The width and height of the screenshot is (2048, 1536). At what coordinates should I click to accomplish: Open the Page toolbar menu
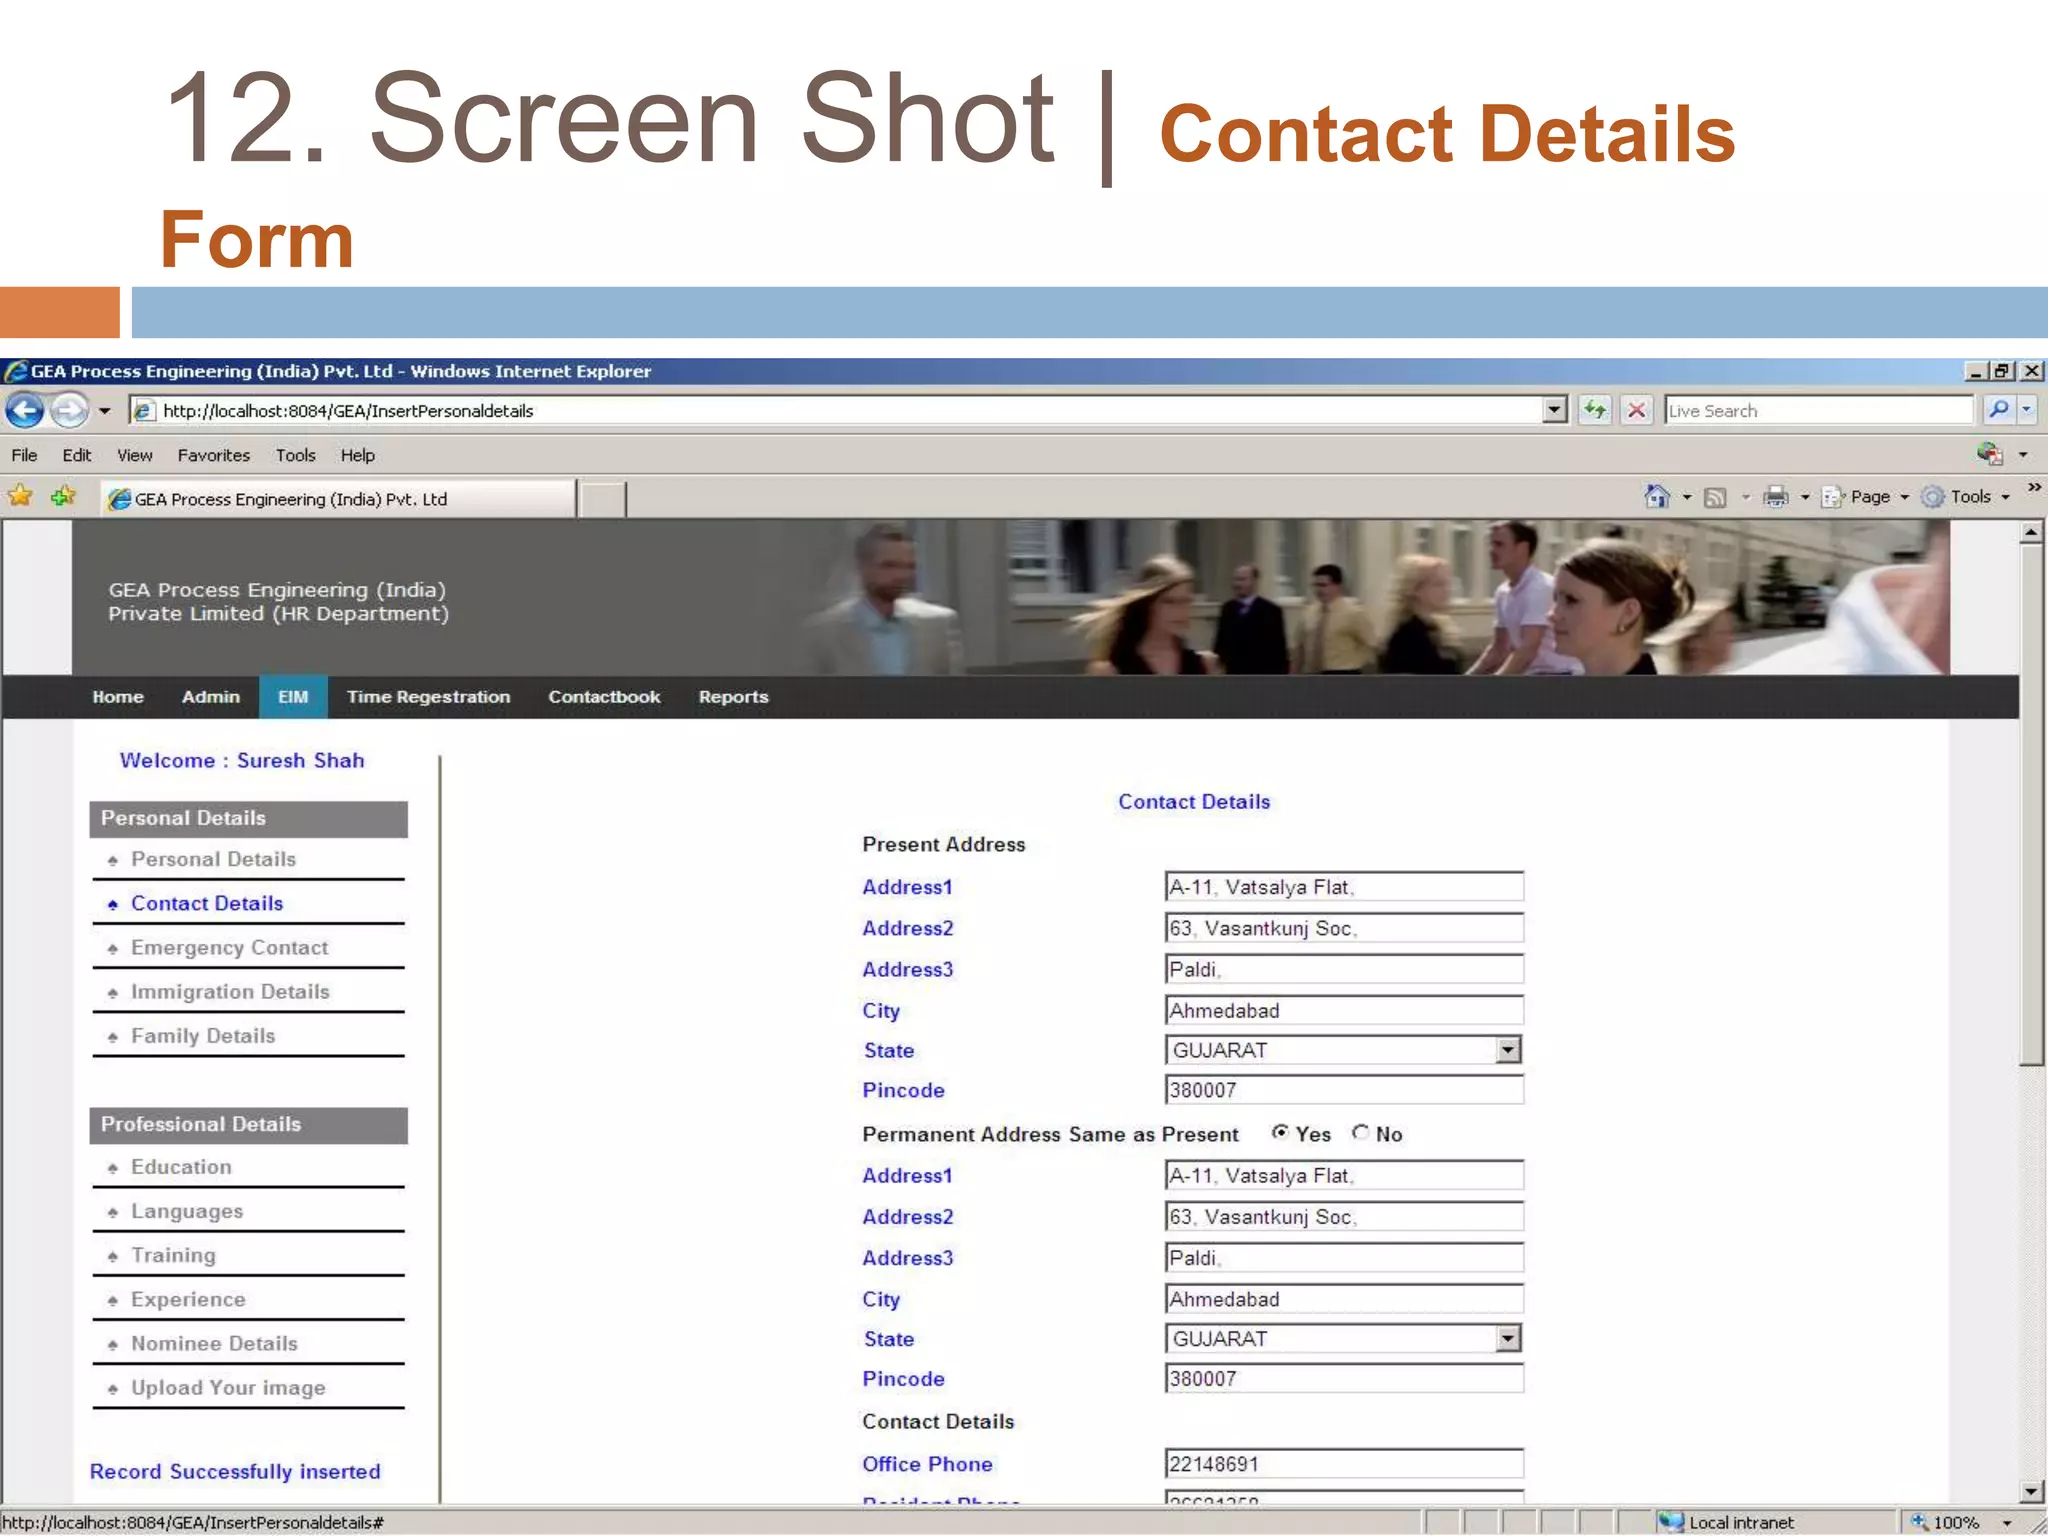1868,497
